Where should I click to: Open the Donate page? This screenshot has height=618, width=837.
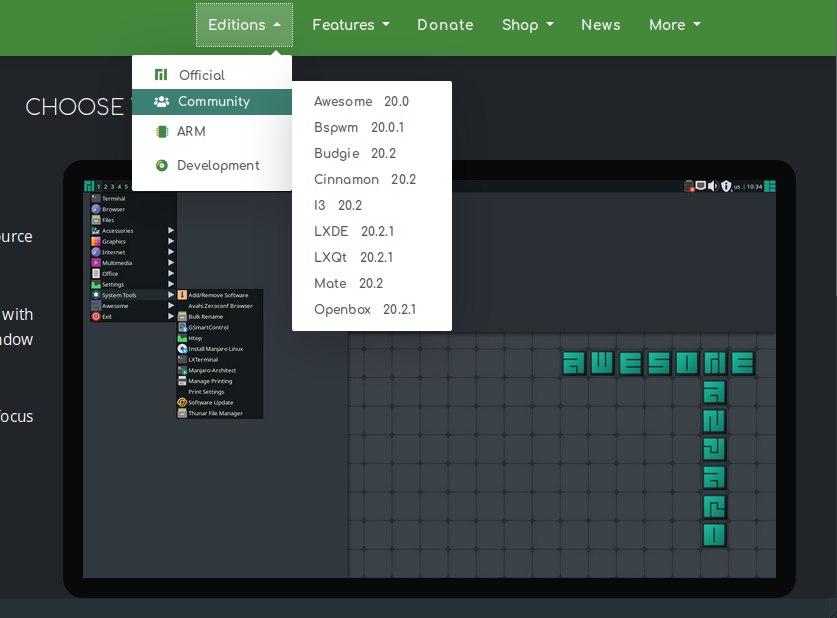pos(445,25)
